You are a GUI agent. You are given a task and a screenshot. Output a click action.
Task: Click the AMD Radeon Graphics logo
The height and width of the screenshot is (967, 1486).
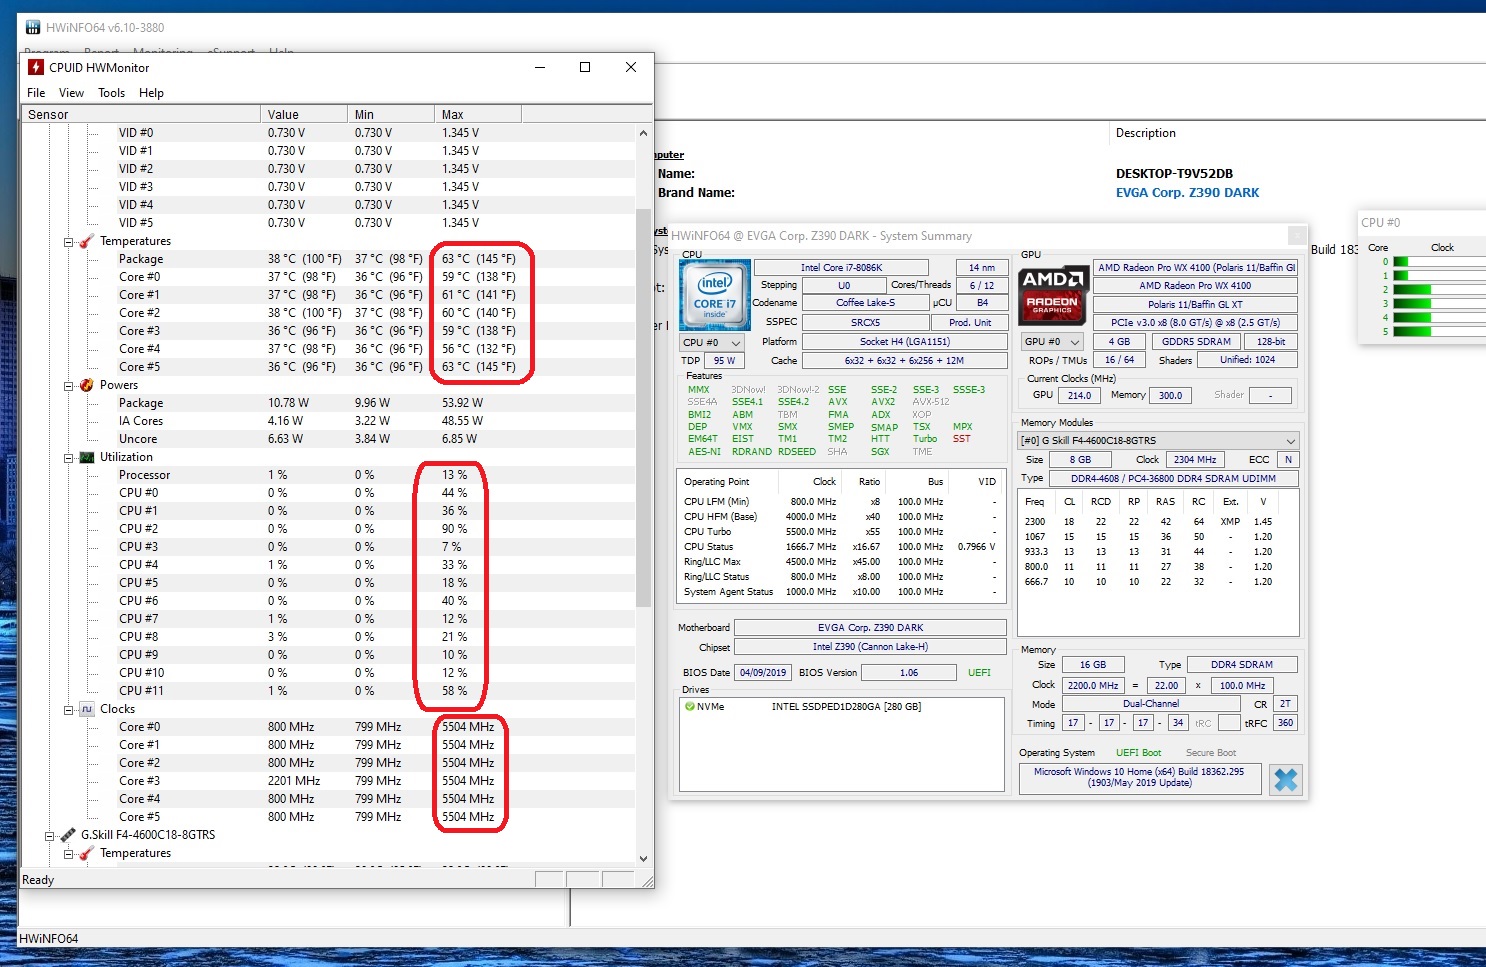1052,295
